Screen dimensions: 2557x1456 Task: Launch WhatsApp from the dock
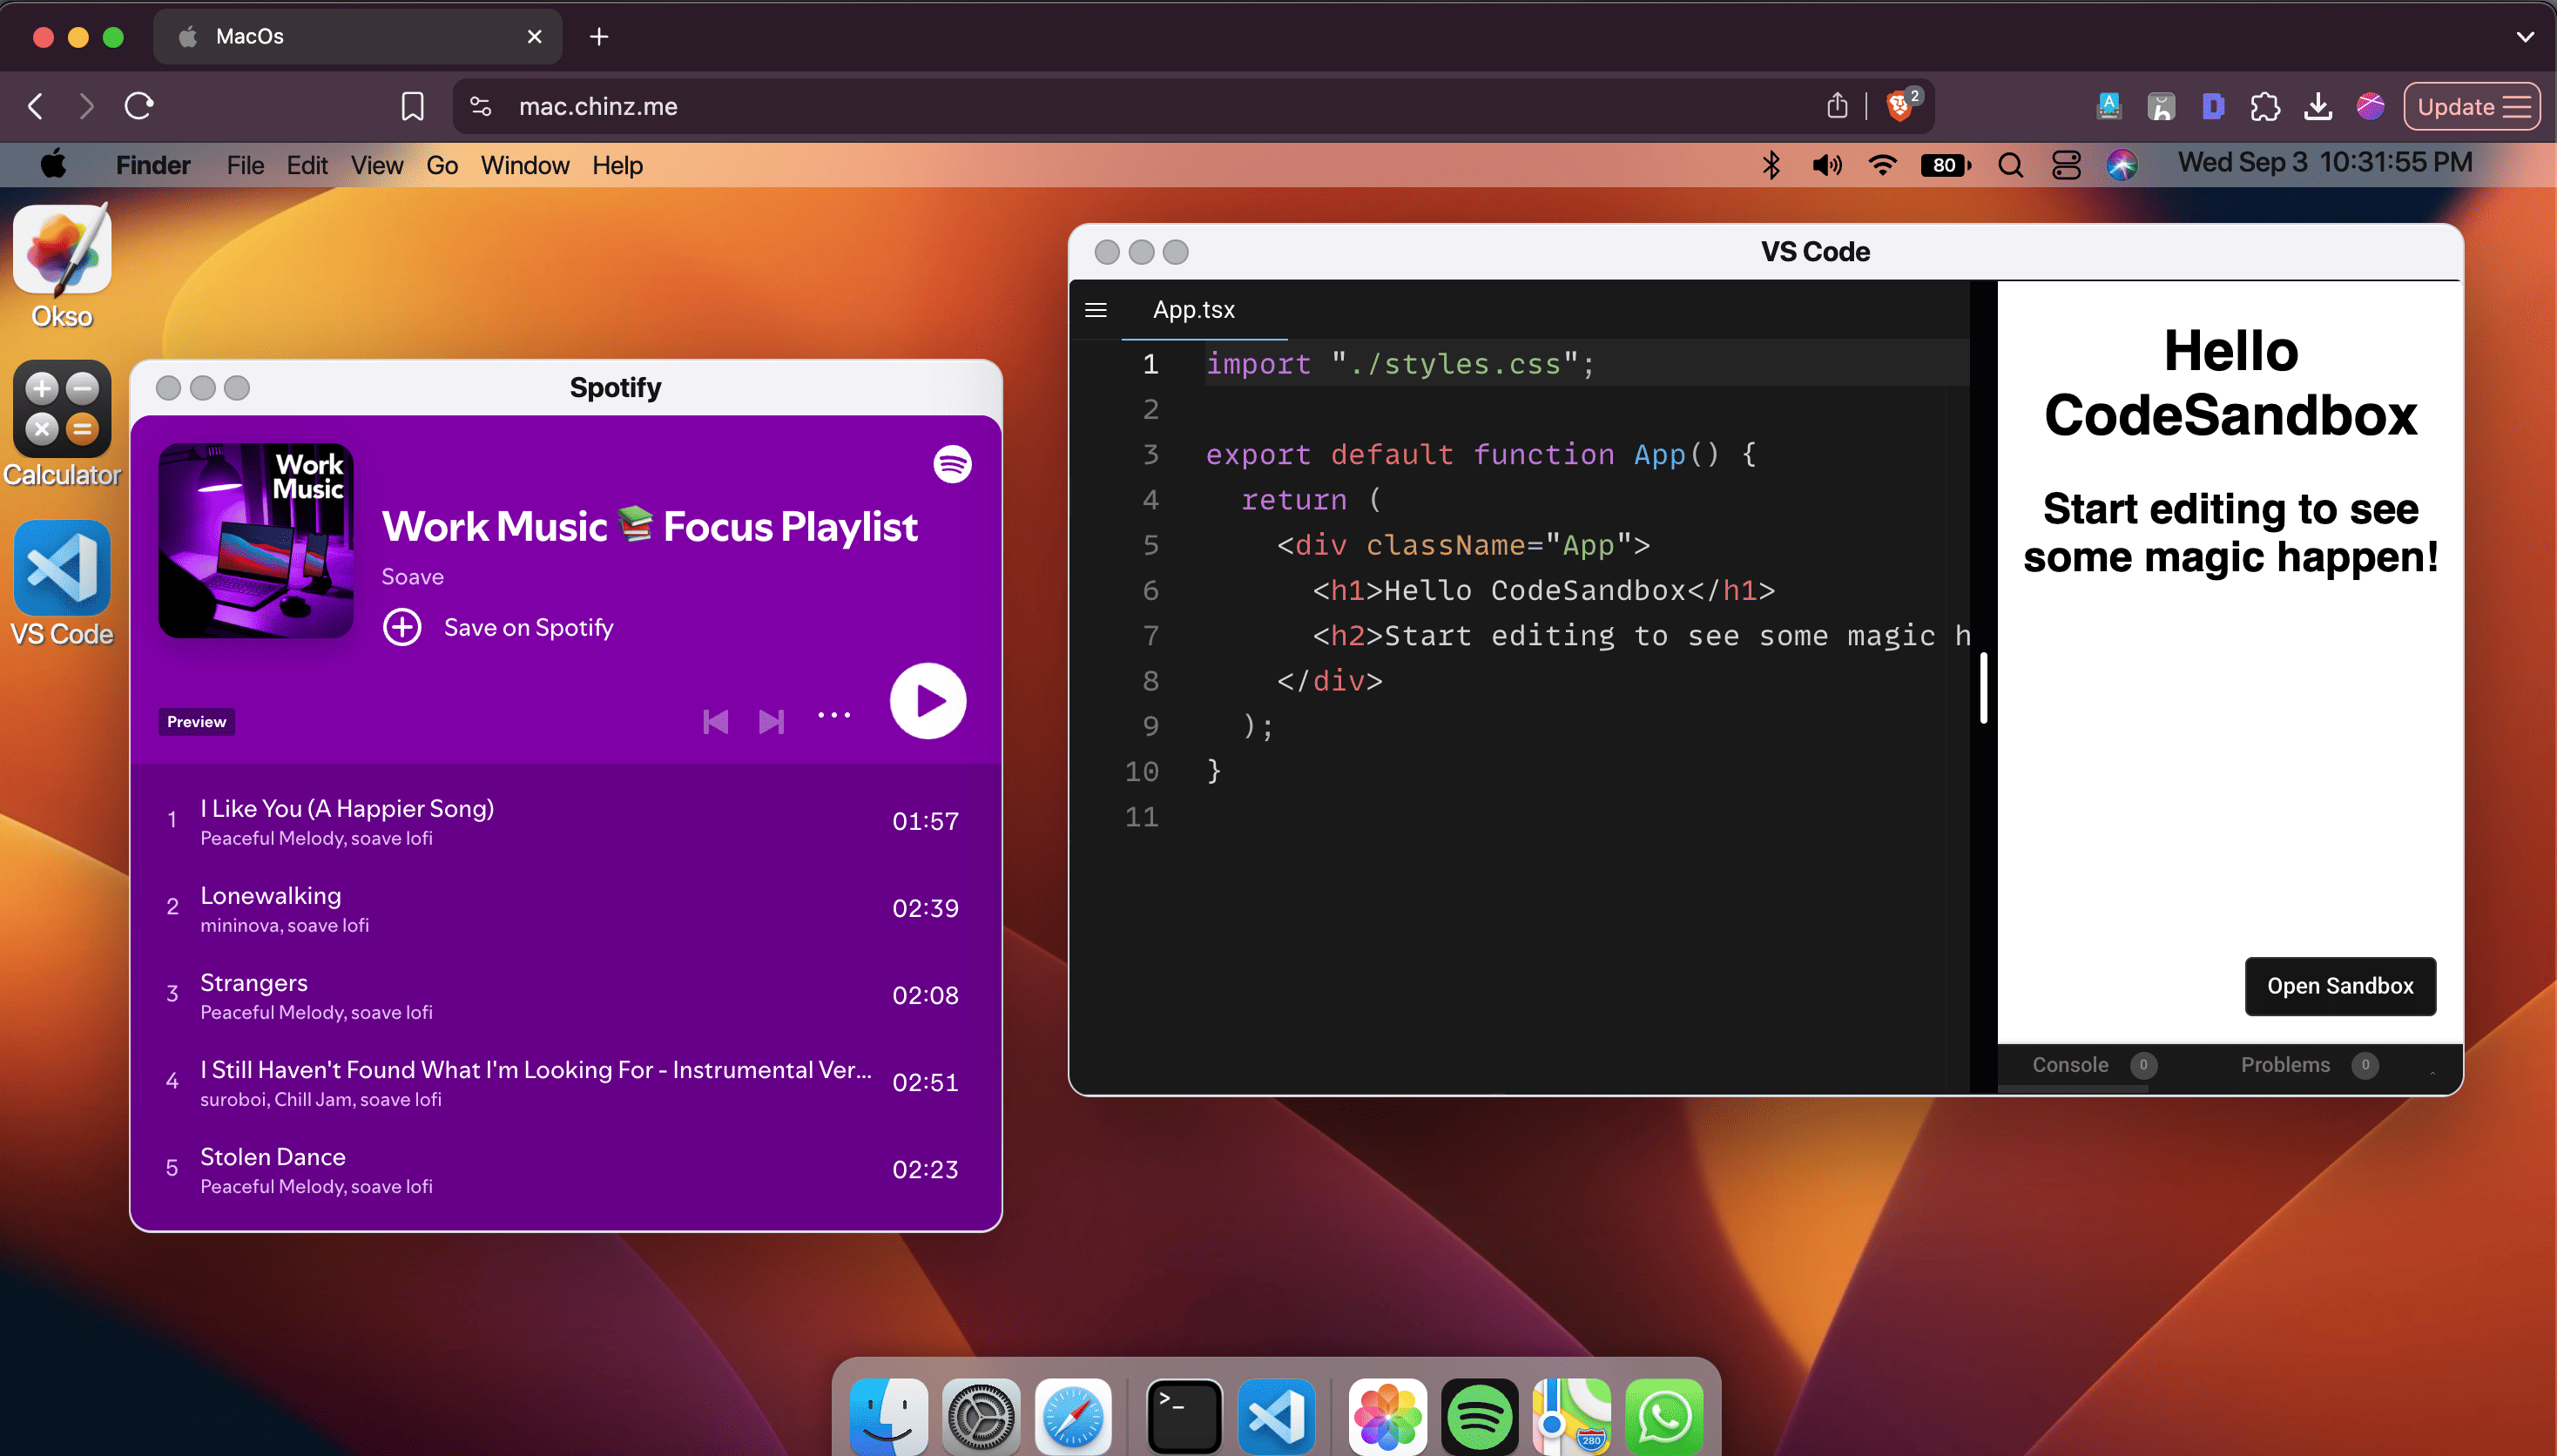pyautogui.click(x=1664, y=1416)
